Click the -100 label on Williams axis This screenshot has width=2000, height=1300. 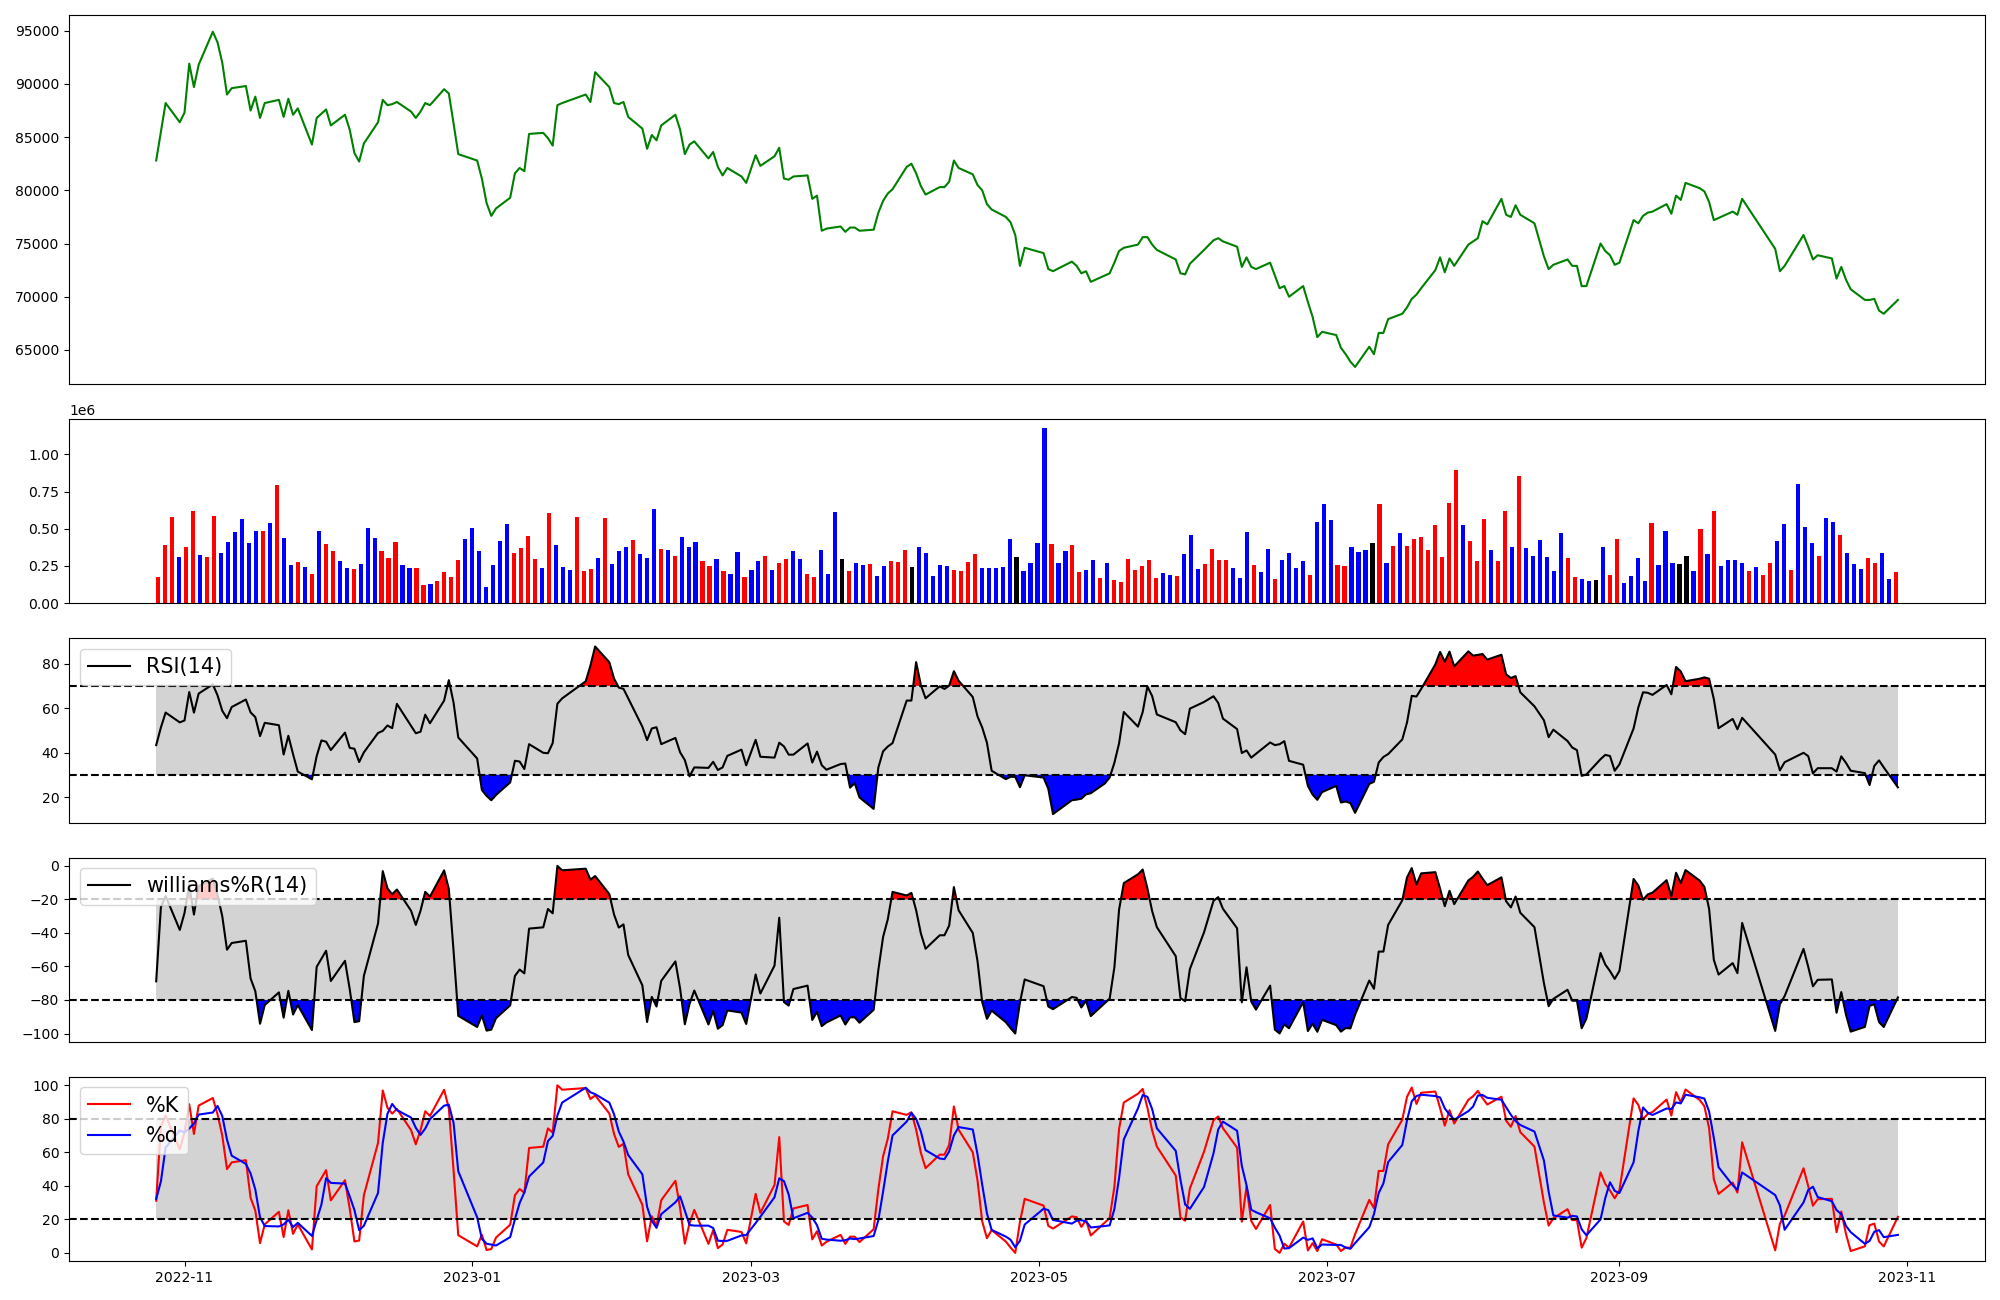pos(40,1034)
